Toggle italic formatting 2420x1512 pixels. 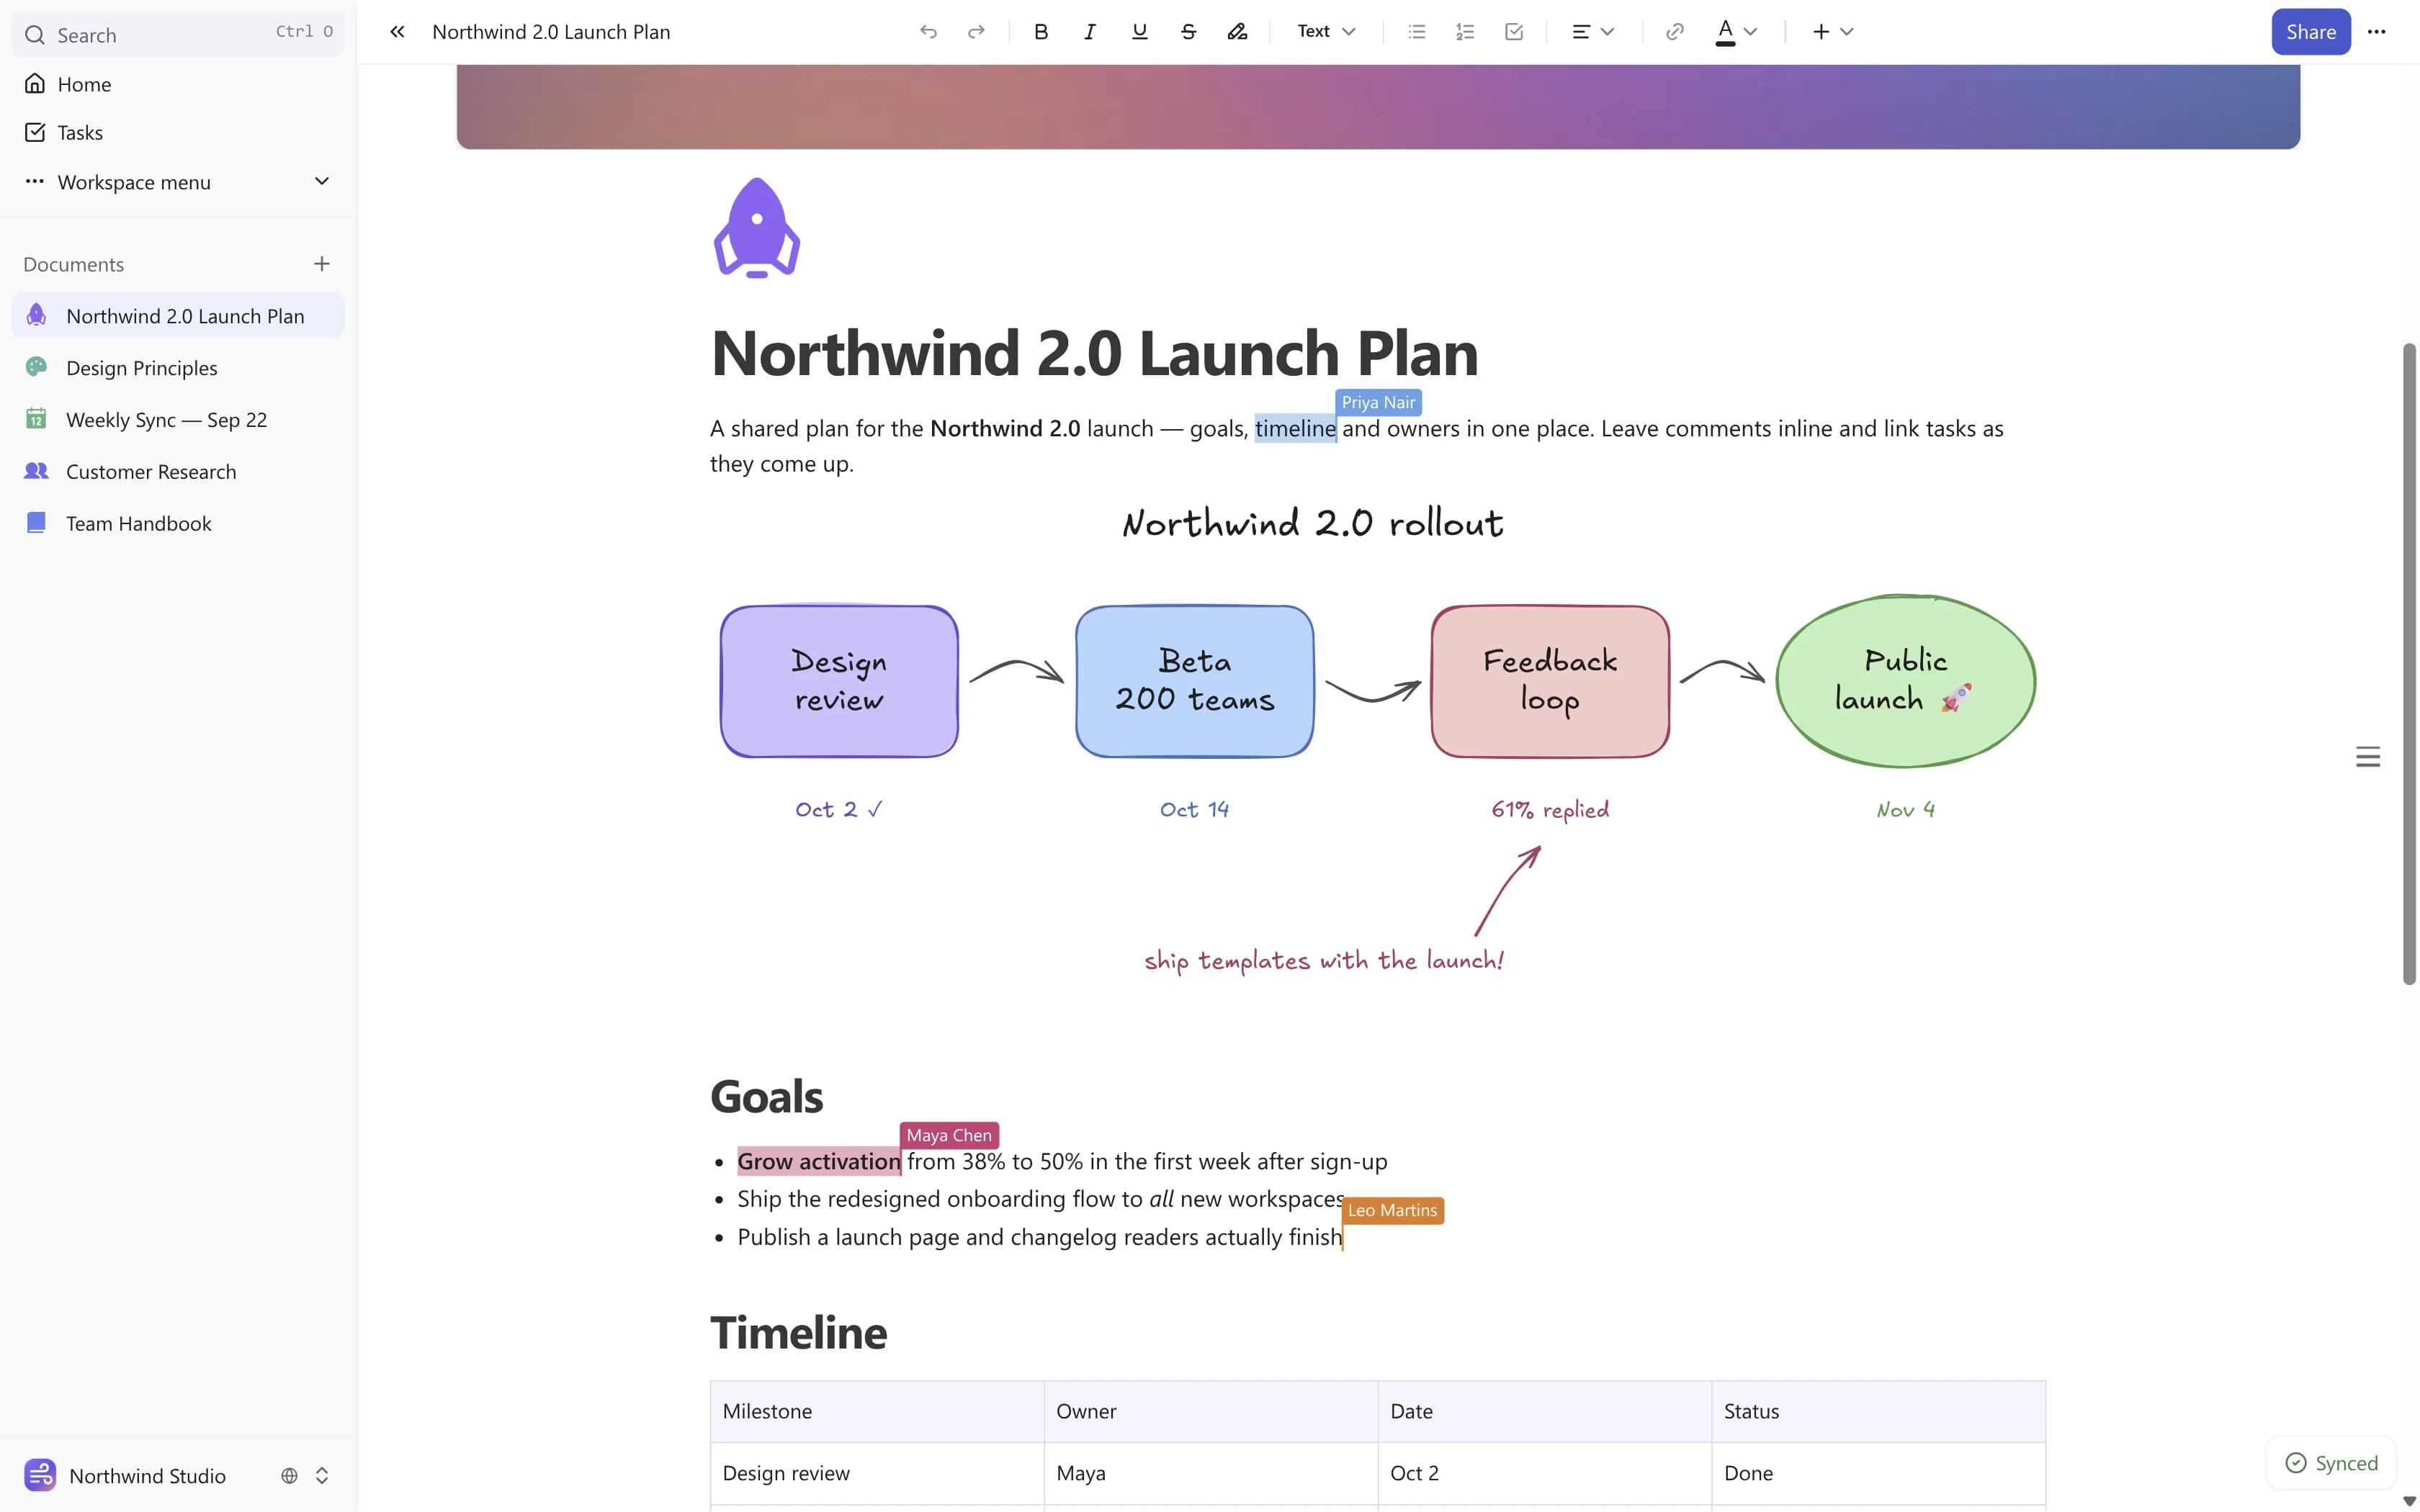point(1090,32)
